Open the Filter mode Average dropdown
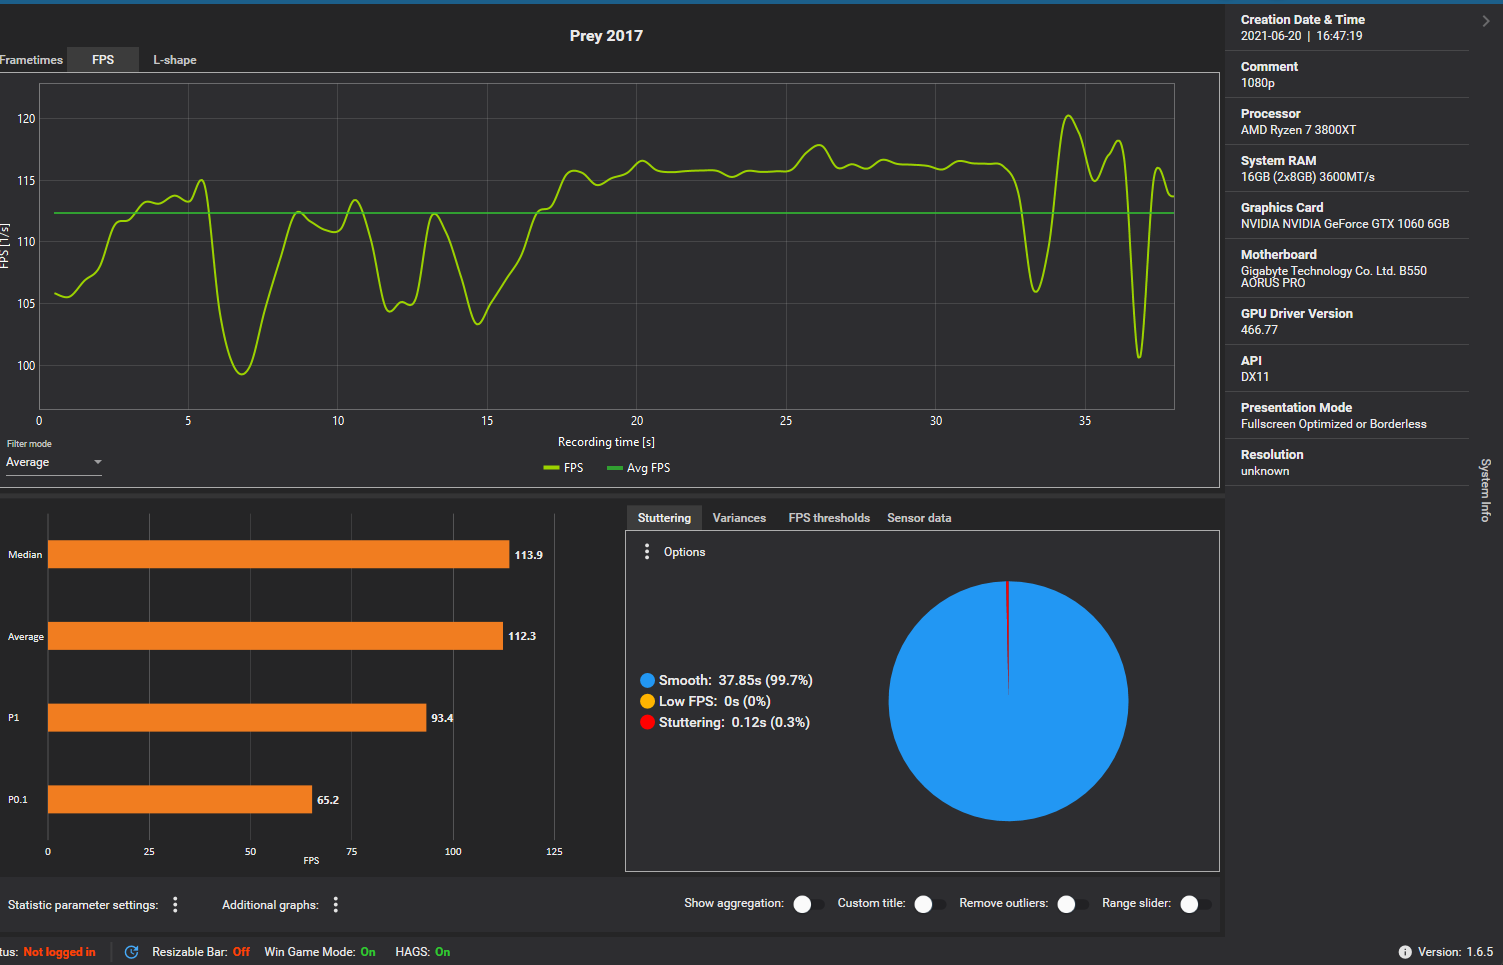The image size is (1503, 965). pyautogui.click(x=54, y=463)
